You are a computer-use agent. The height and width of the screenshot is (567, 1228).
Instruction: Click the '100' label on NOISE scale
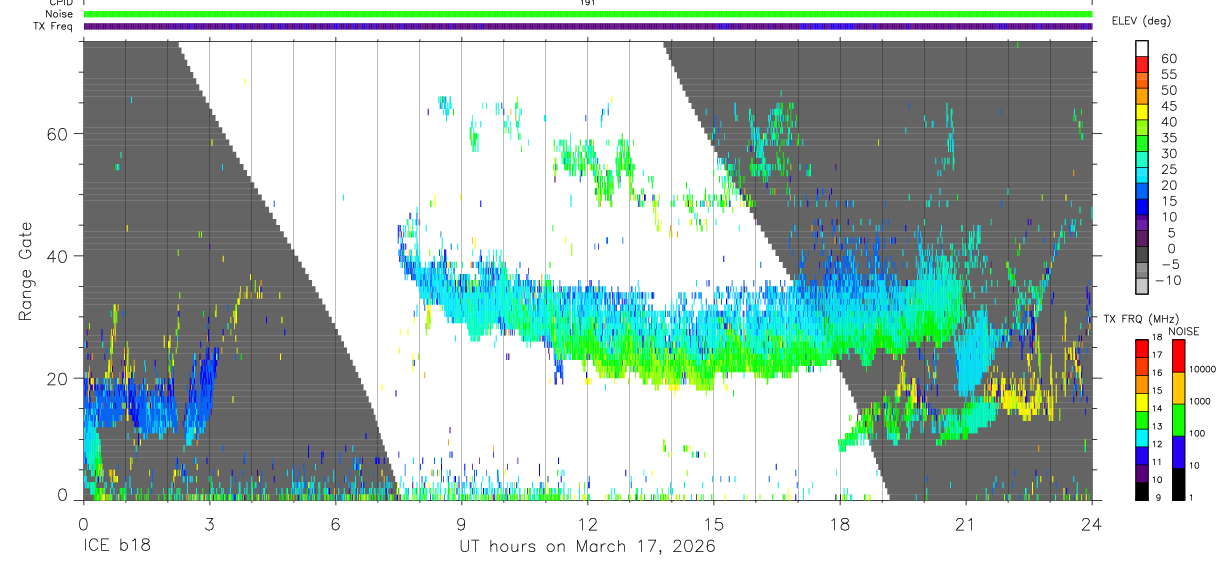point(1198,434)
